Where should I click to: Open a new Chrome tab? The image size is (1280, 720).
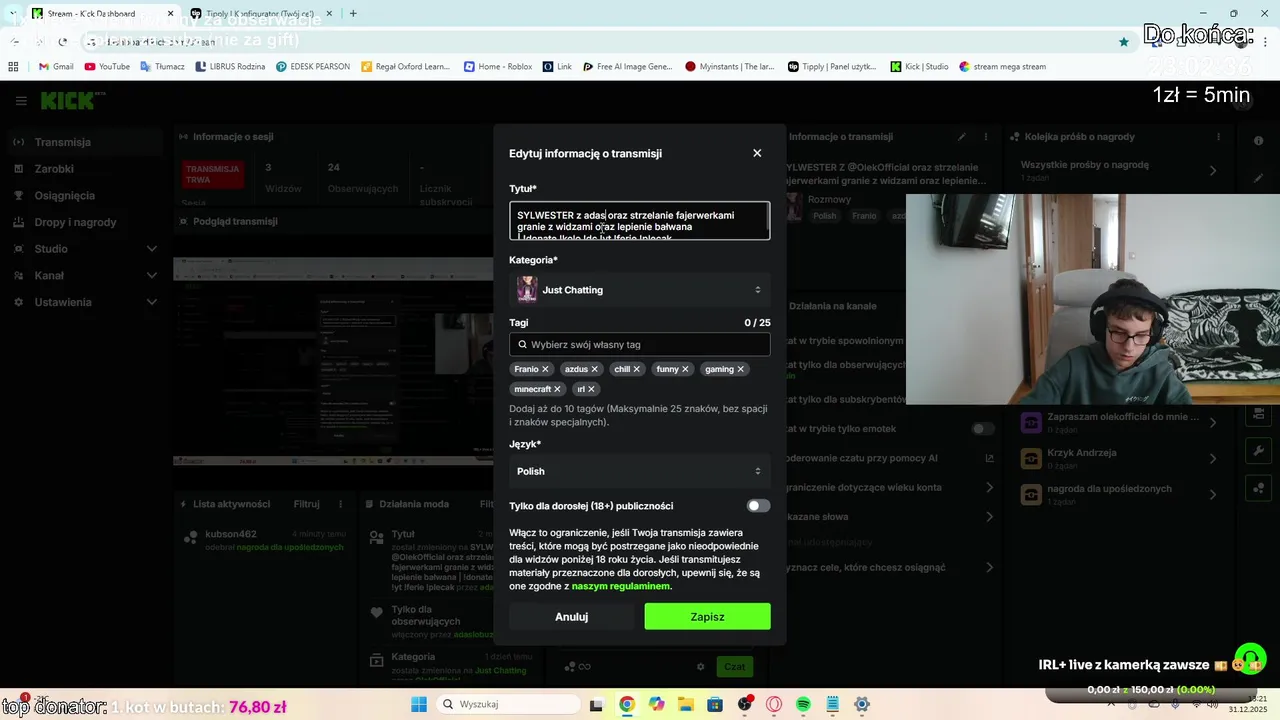353,13
